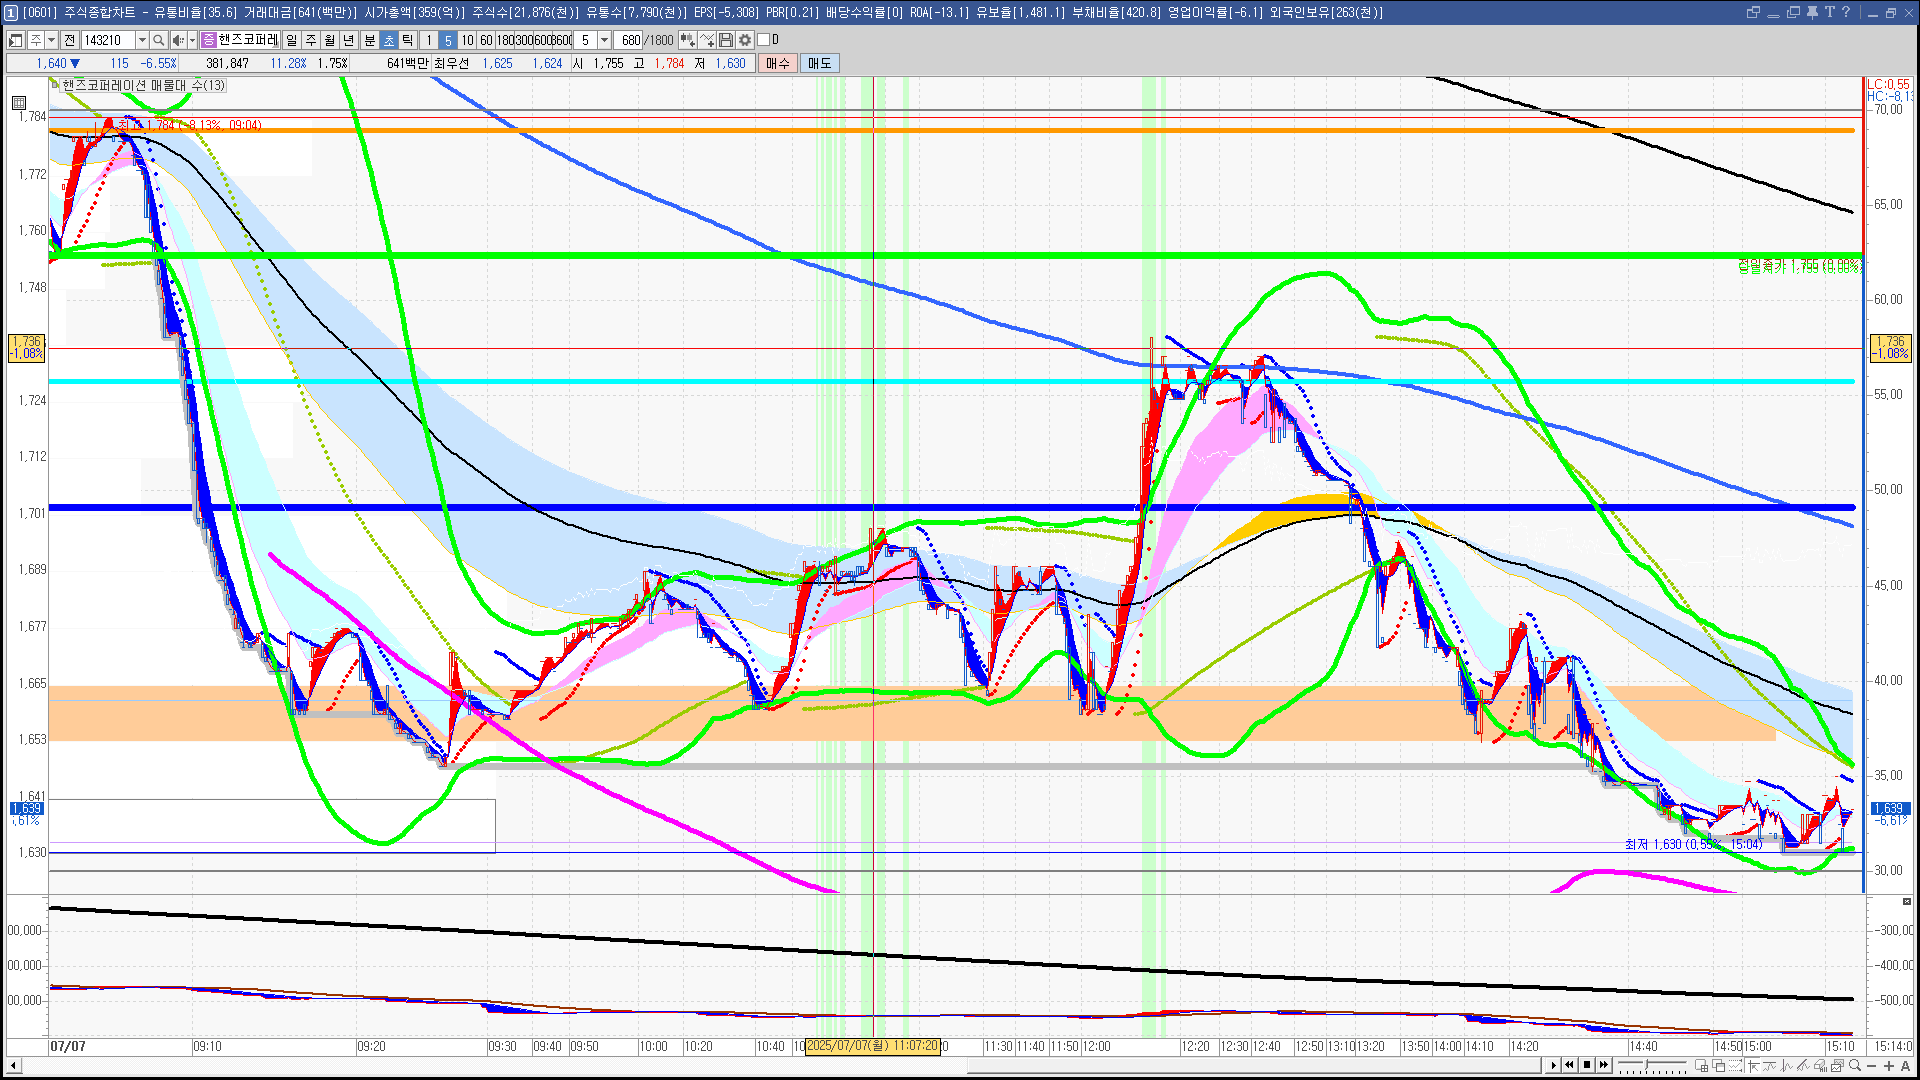Click the bottom-right magnifier zoom icon

pyautogui.click(x=1855, y=1066)
